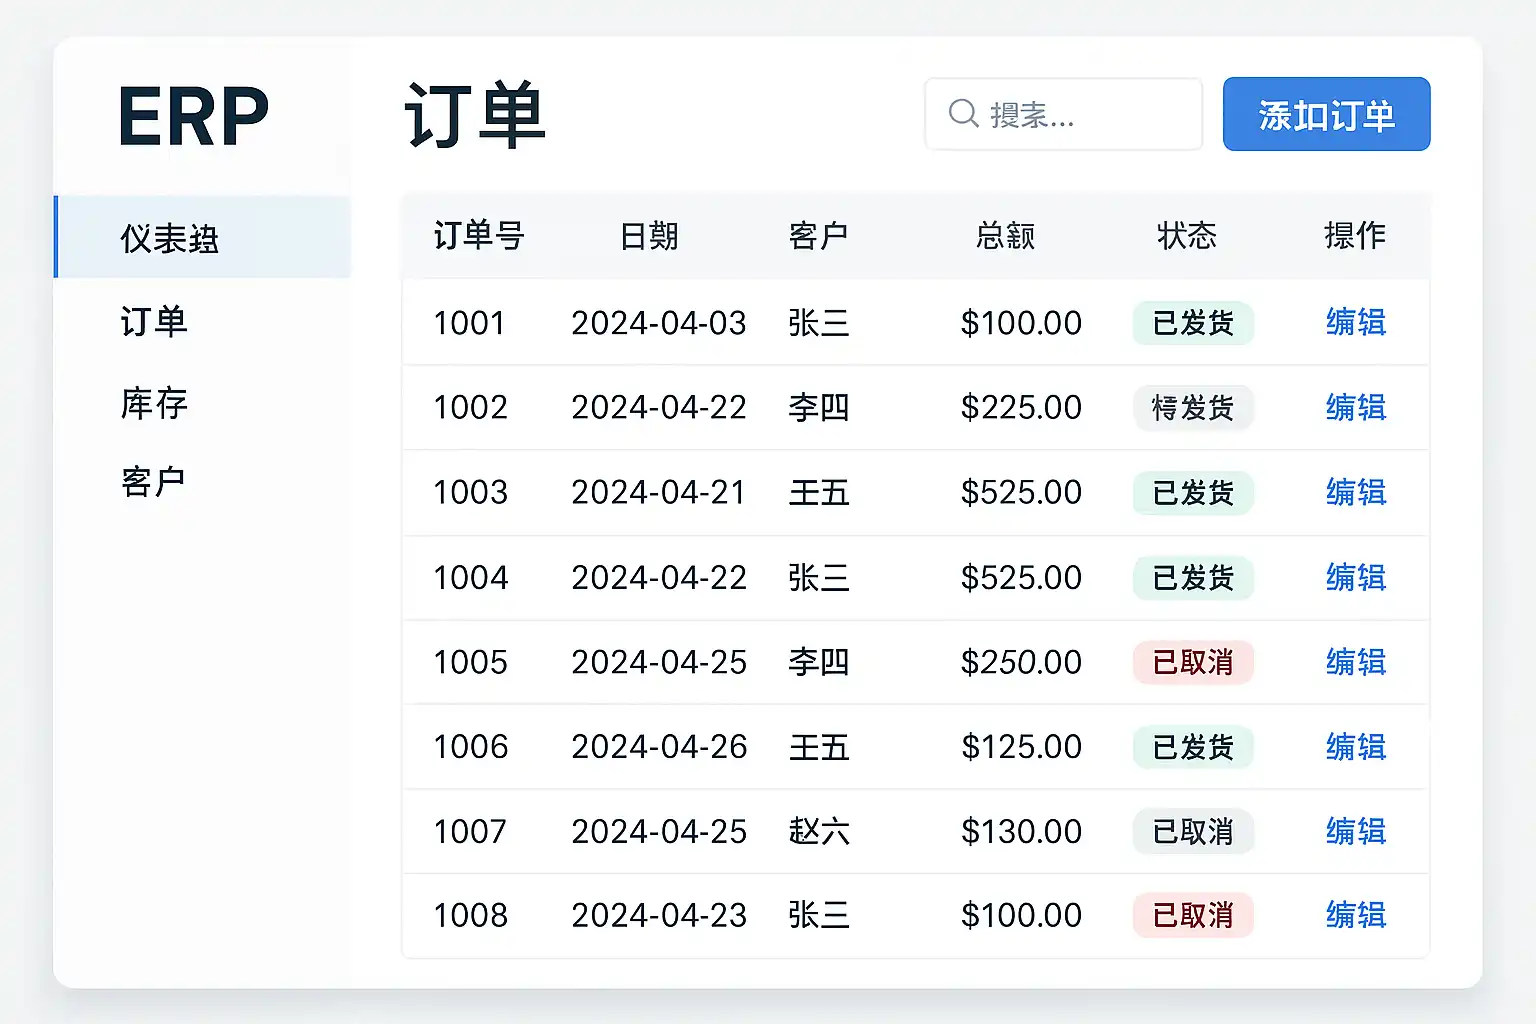Select 库存 in the sidebar
This screenshot has height=1024, width=1536.
click(154, 403)
